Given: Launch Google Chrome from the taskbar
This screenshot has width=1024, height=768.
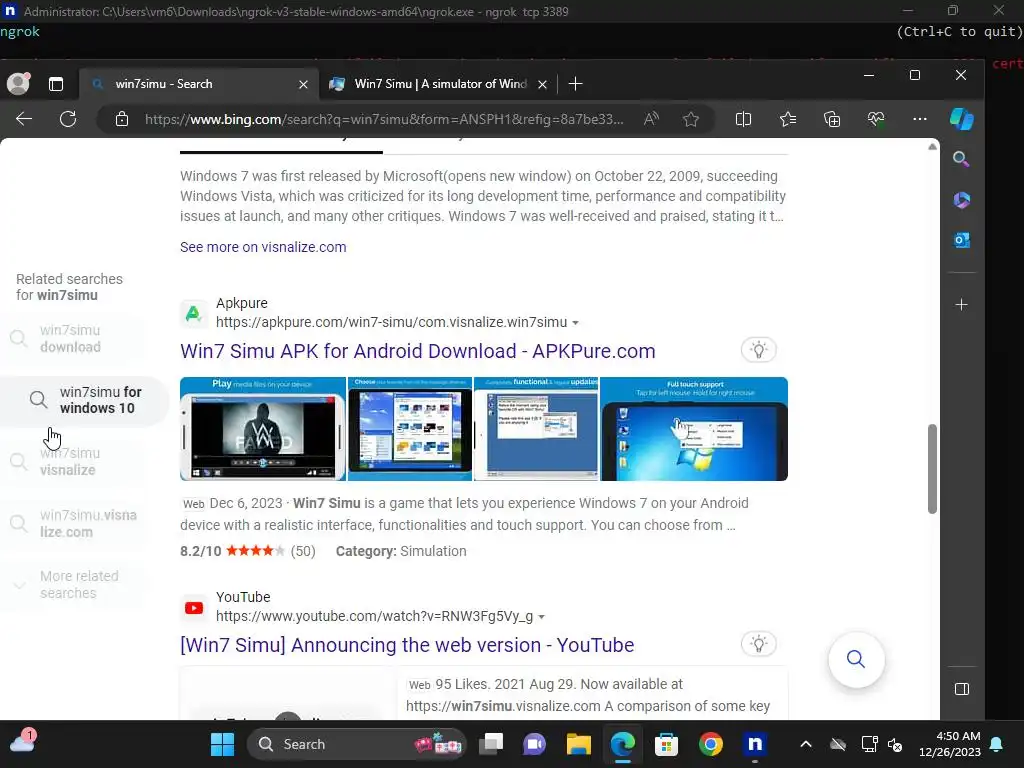Looking at the screenshot, I should tap(711, 744).
